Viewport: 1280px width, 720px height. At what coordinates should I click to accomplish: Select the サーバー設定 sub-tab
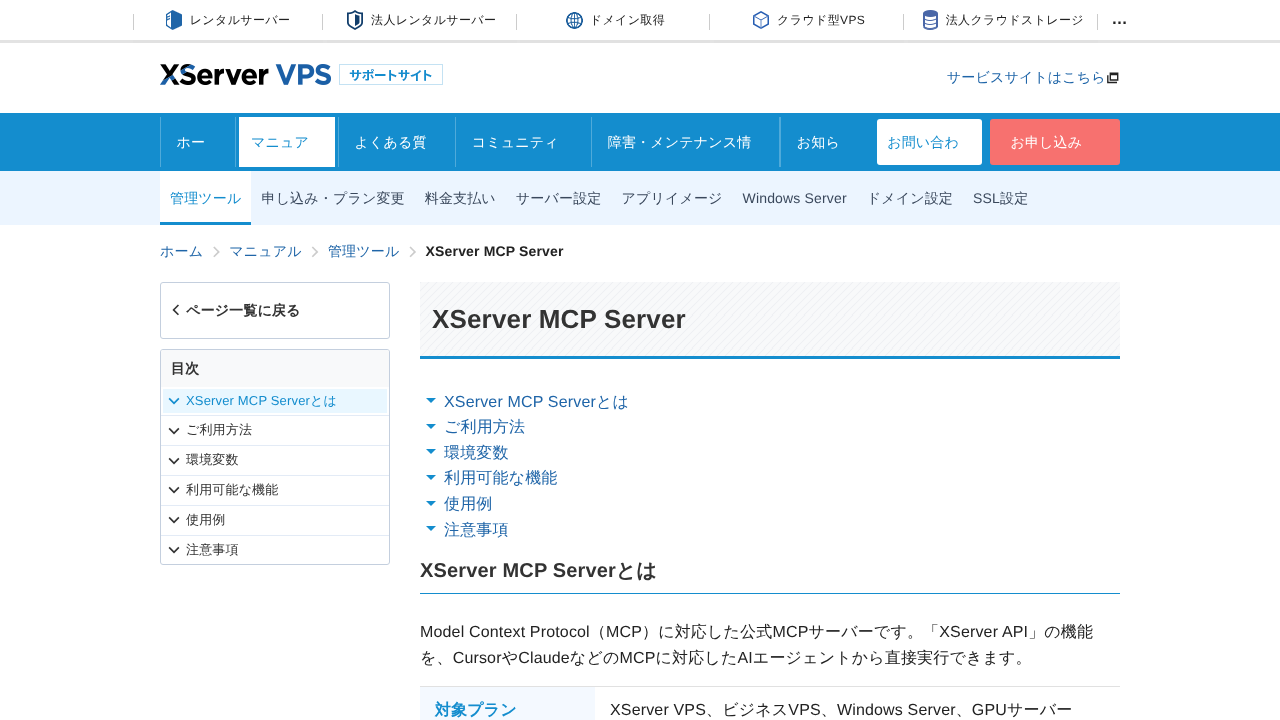(x=558, y=198)
